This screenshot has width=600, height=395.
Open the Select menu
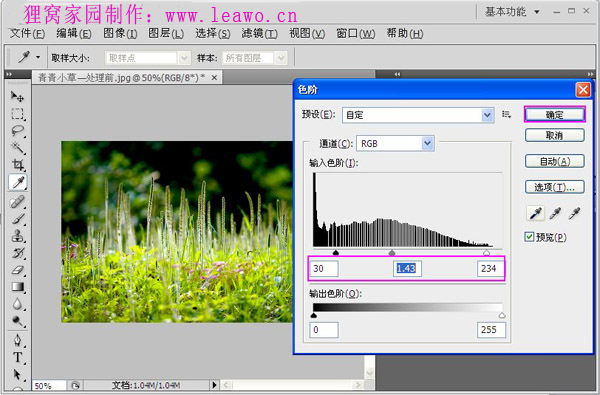[x=213, y=34]
